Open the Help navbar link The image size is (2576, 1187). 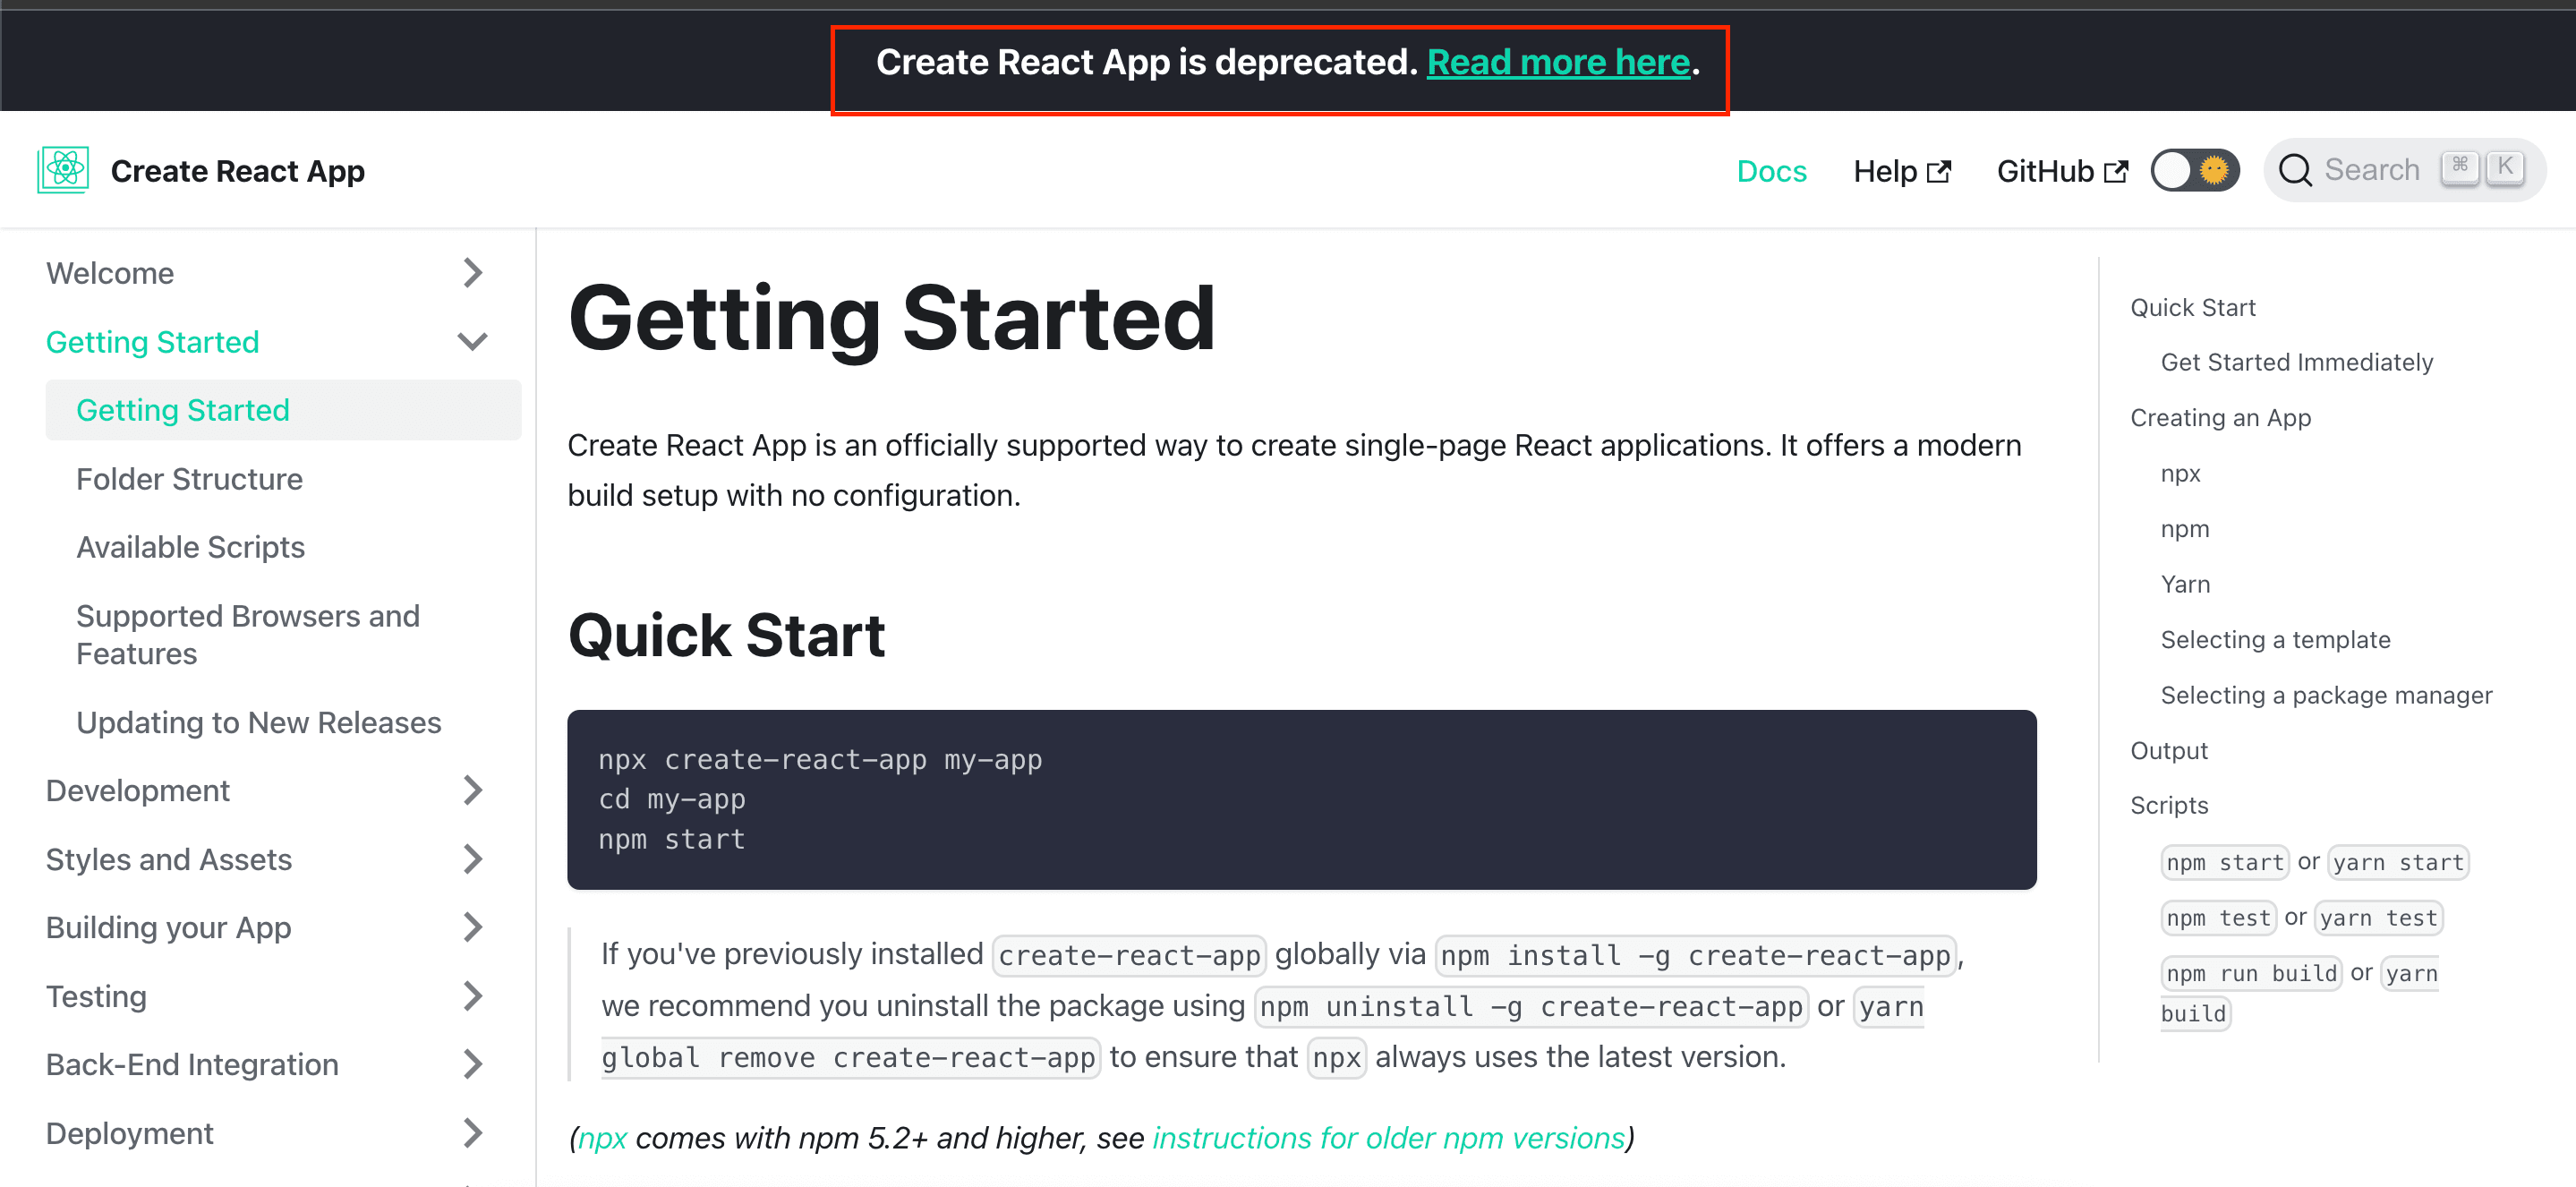[x=1901, y=172]
